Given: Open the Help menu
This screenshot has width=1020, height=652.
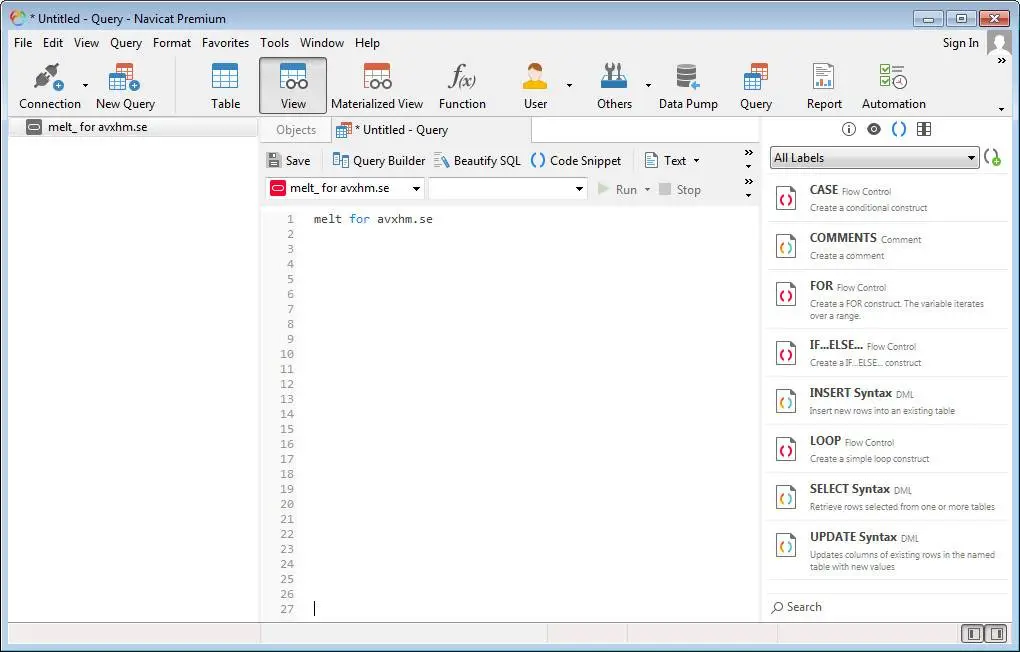Looking at the screenshot, I should click(x=367, y=43).
